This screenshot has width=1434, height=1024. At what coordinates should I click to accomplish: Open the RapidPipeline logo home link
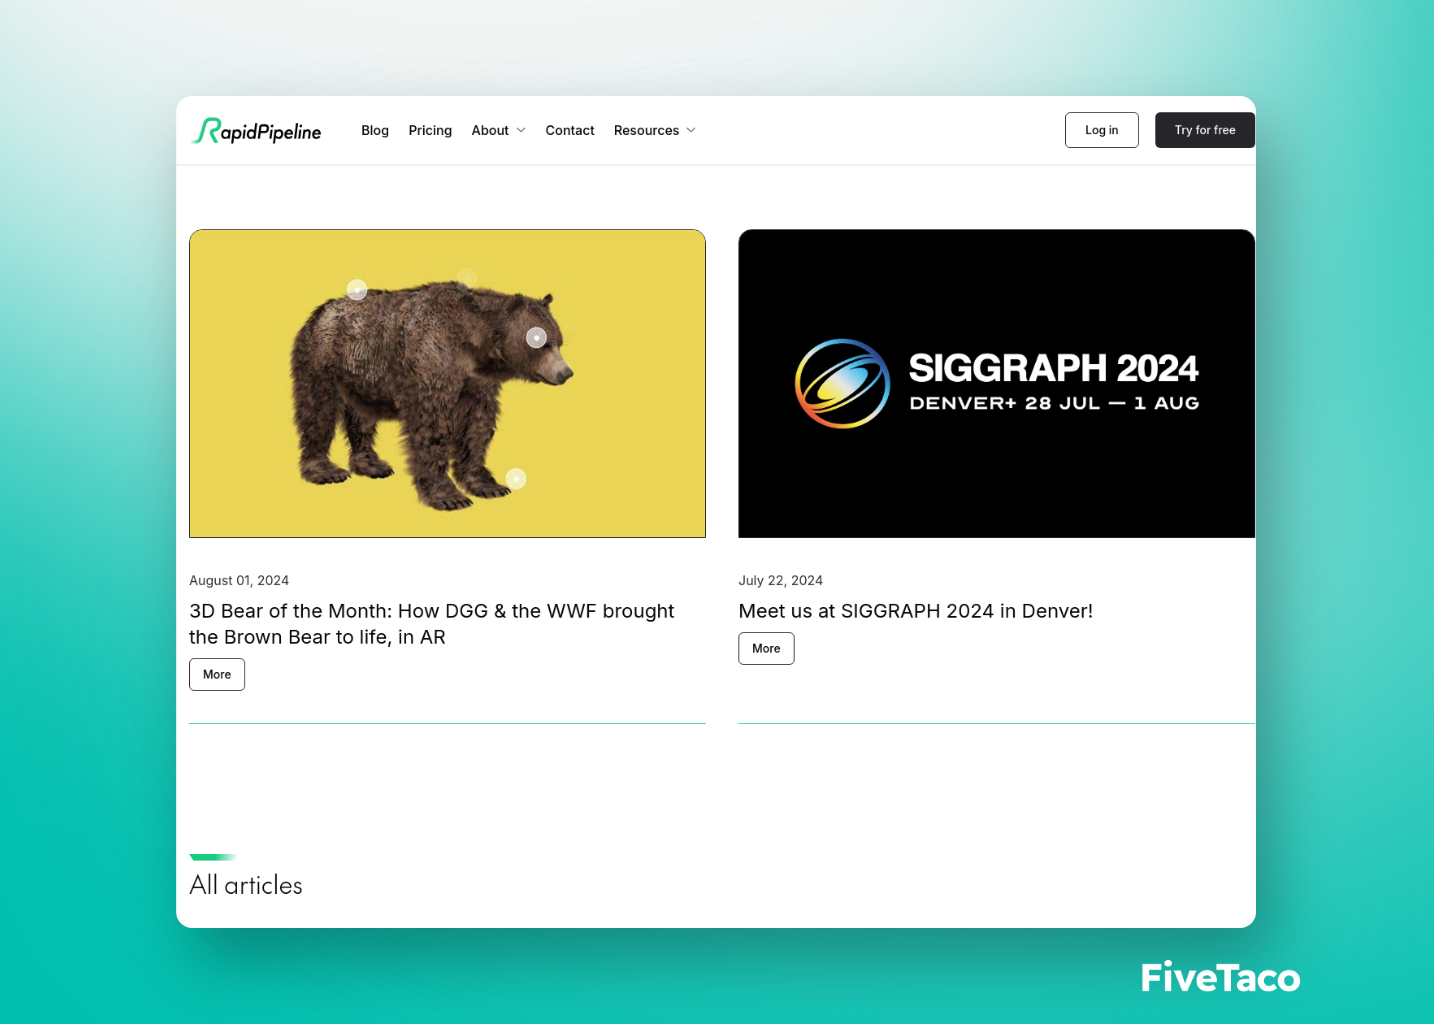point(257,131)
